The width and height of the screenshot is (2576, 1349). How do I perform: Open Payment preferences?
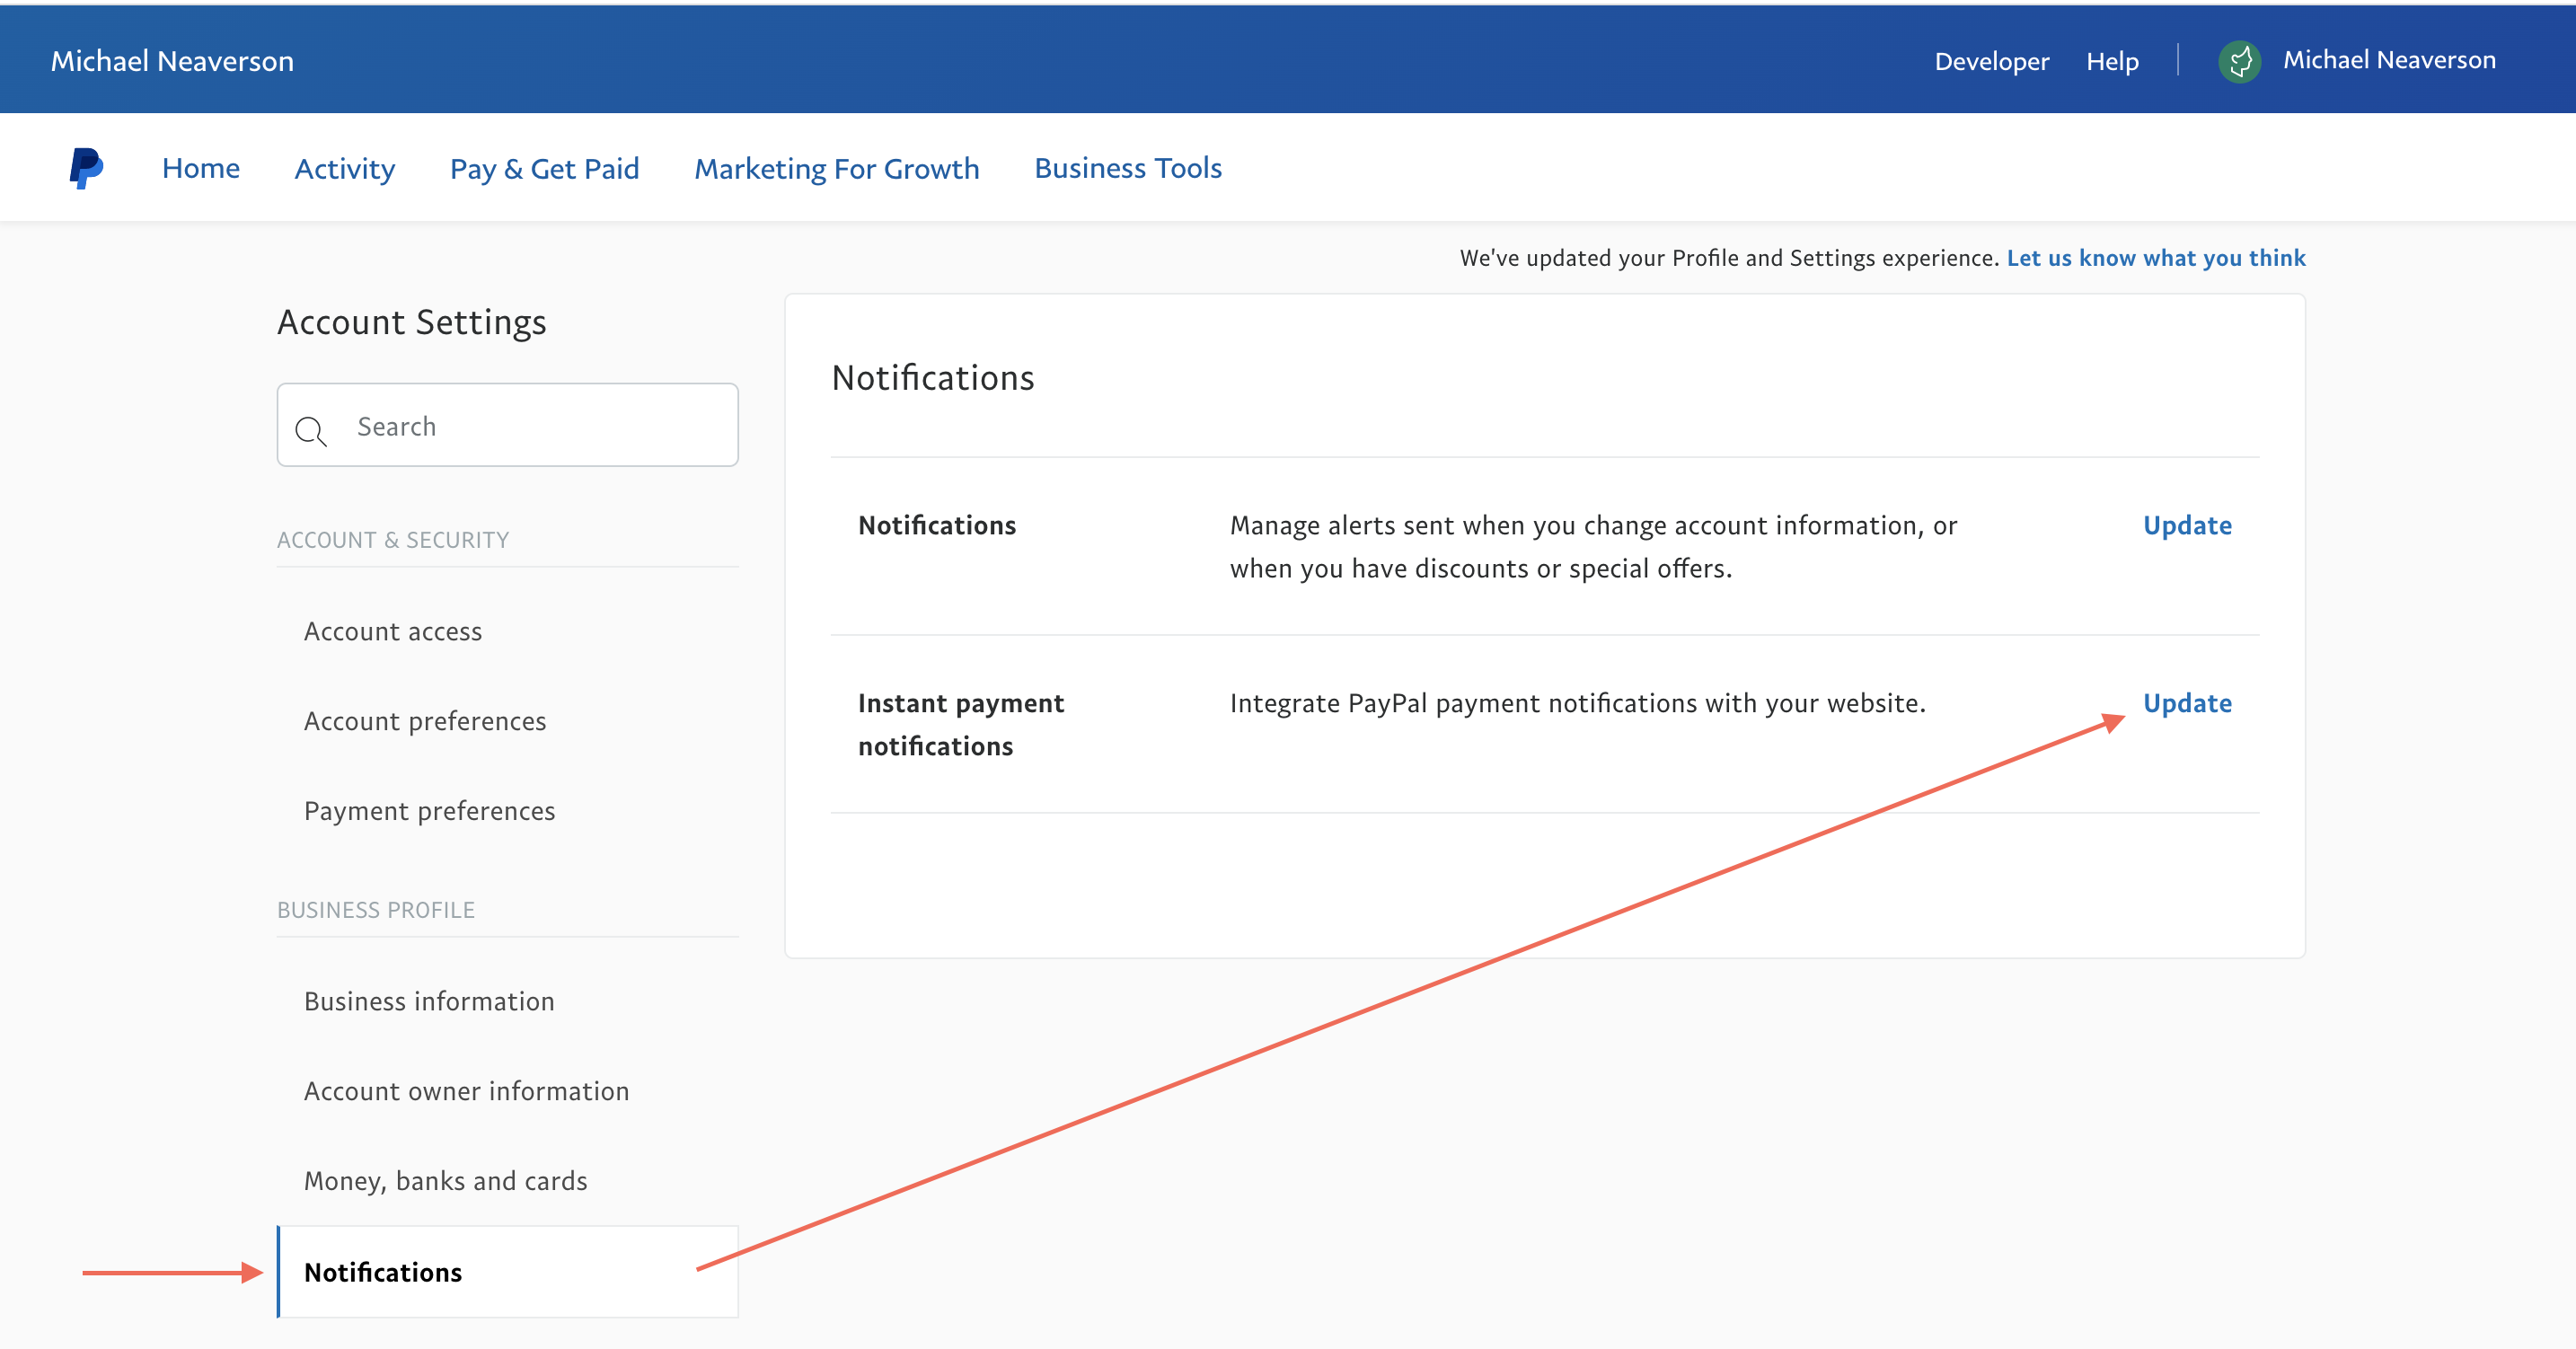[430, 810]
